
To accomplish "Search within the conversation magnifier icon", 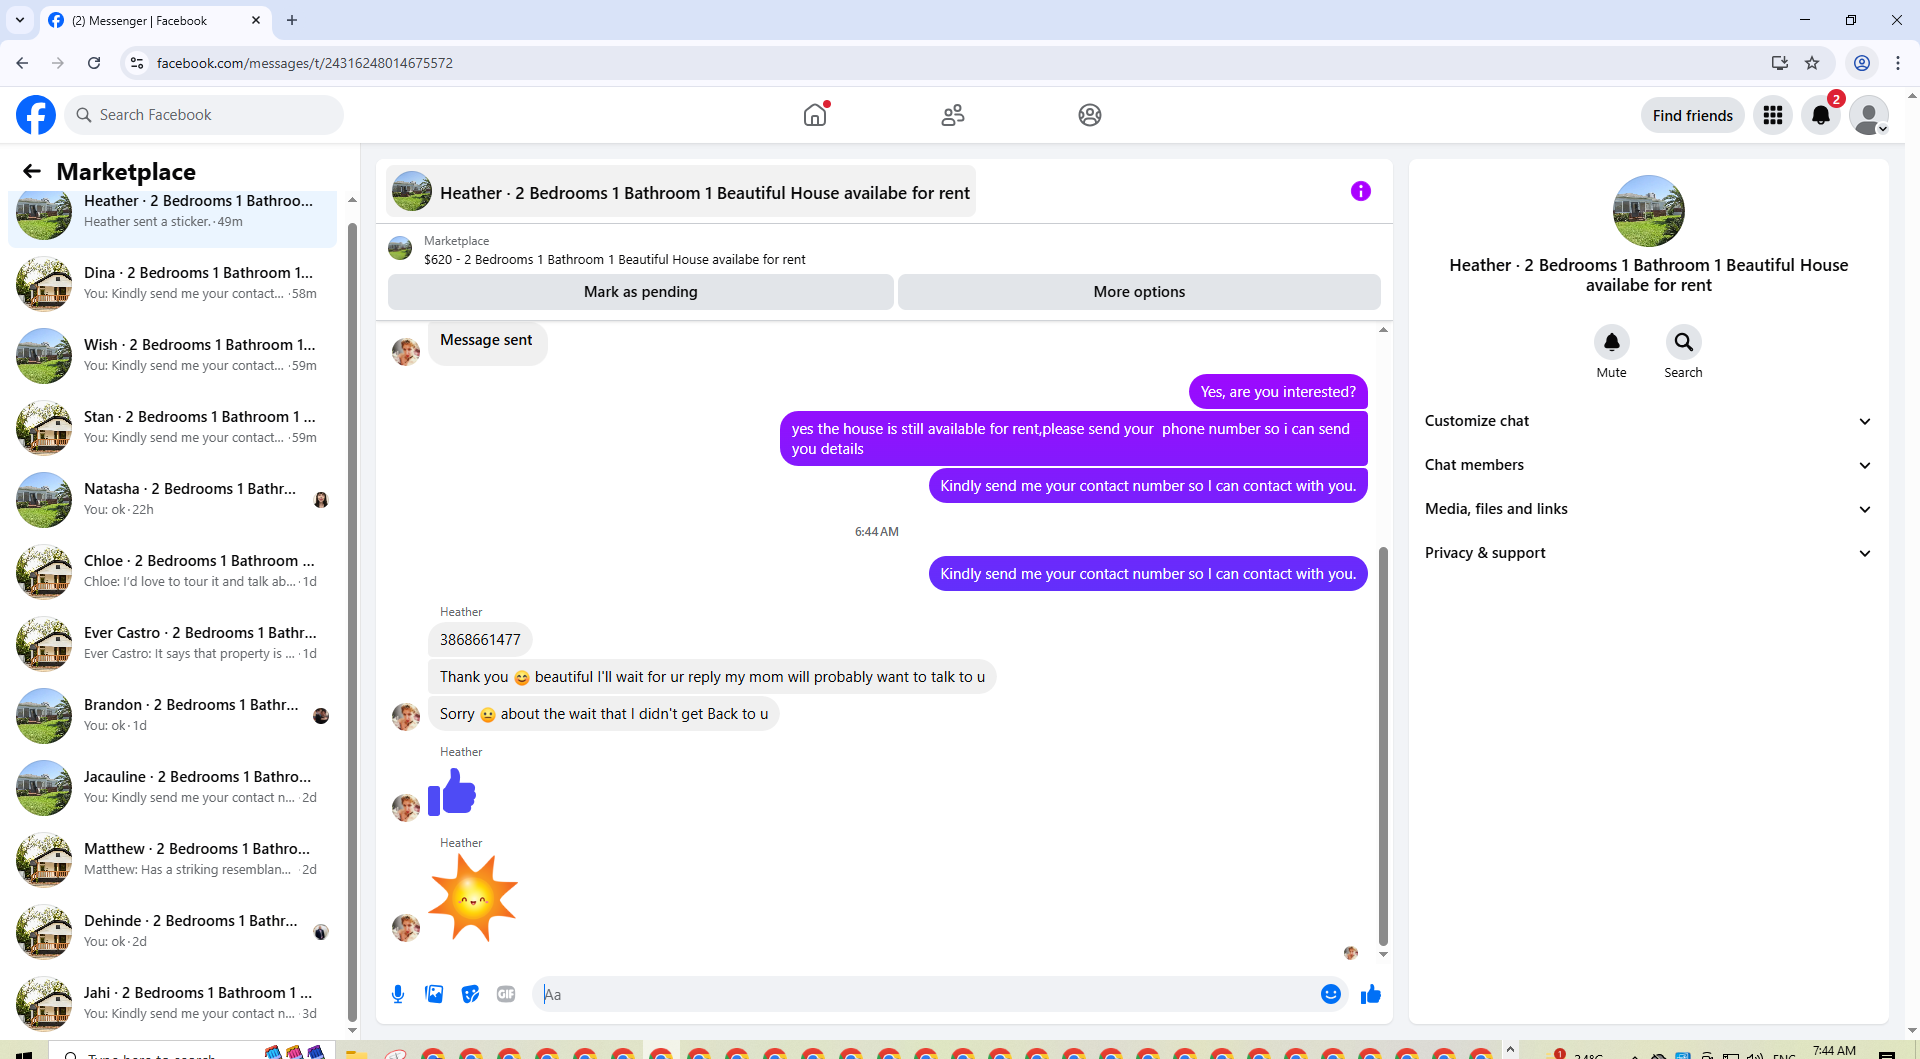I will coord(1684,342).
